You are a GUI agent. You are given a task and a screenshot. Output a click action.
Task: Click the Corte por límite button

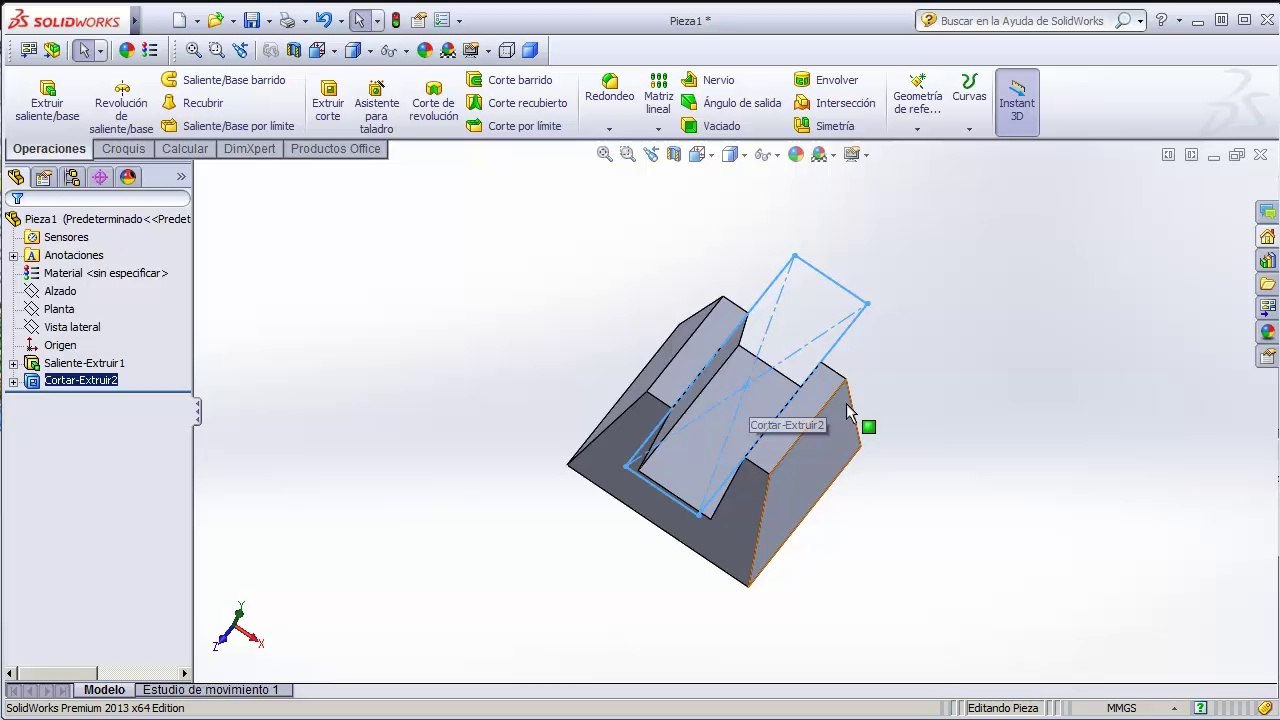click(514, 126)
